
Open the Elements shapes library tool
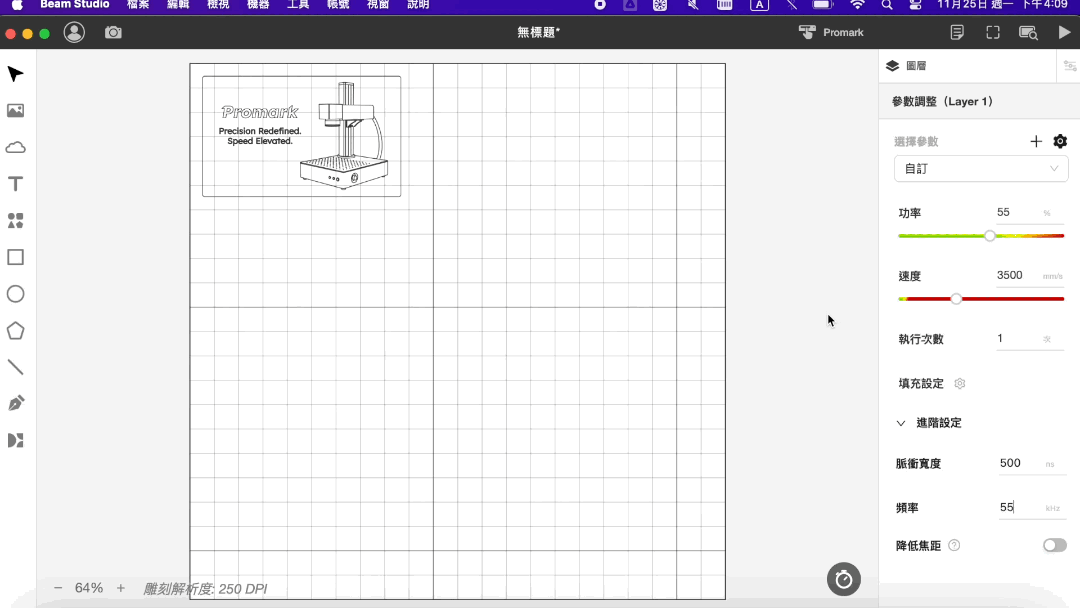15,220
